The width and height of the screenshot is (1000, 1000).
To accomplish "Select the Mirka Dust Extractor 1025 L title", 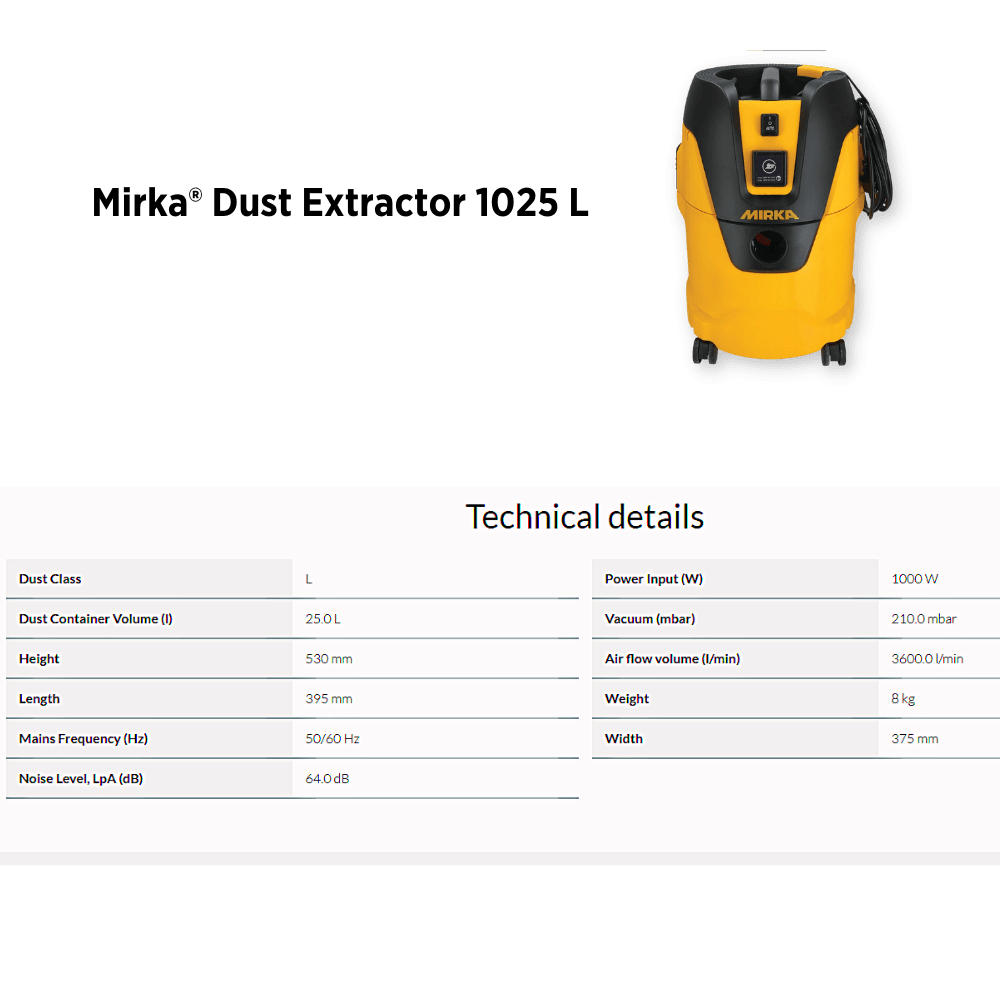I will point(340,203).
